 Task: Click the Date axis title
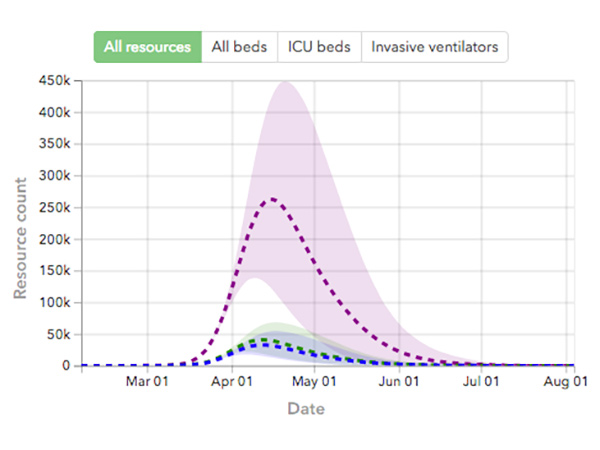tap(305, 409)
